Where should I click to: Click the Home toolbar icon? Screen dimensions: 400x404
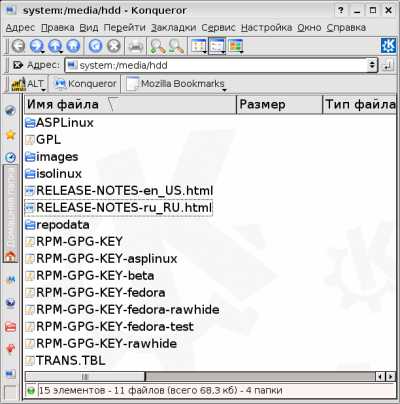pyautogui.click(x=73, y=46)
